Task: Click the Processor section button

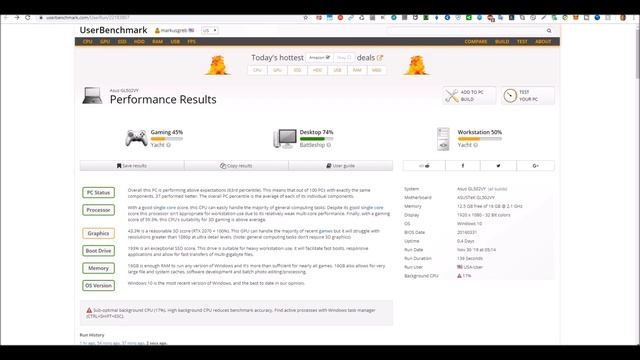Action: [98, 210]
